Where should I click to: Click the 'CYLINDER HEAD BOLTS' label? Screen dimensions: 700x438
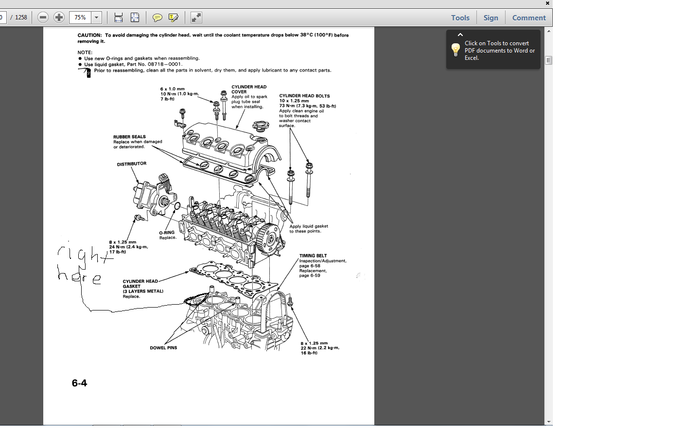(304, 96)
